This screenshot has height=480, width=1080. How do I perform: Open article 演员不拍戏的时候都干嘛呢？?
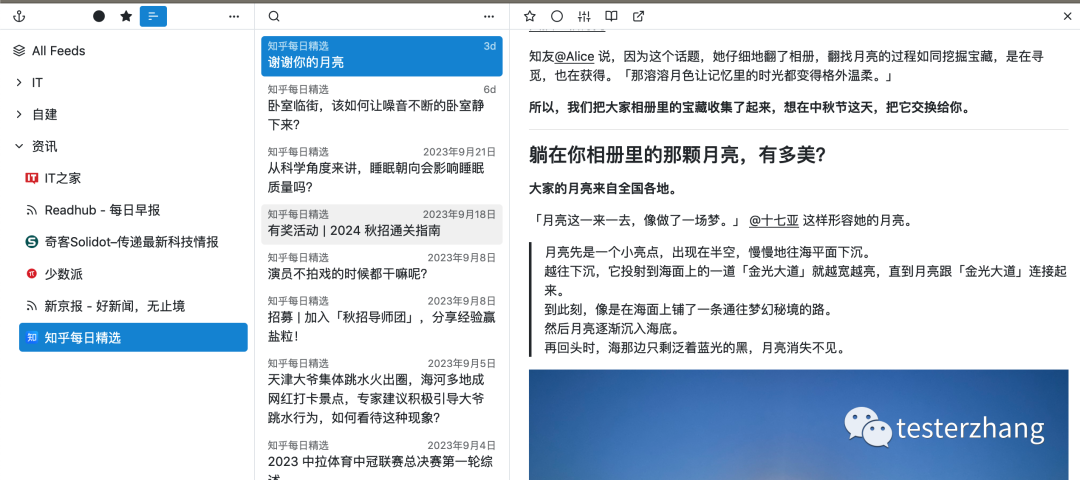tap(382, 267)
